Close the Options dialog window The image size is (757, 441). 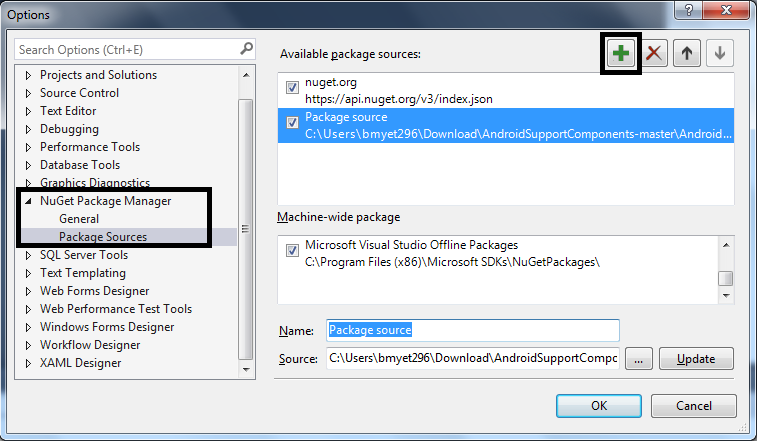pos(726,10)
